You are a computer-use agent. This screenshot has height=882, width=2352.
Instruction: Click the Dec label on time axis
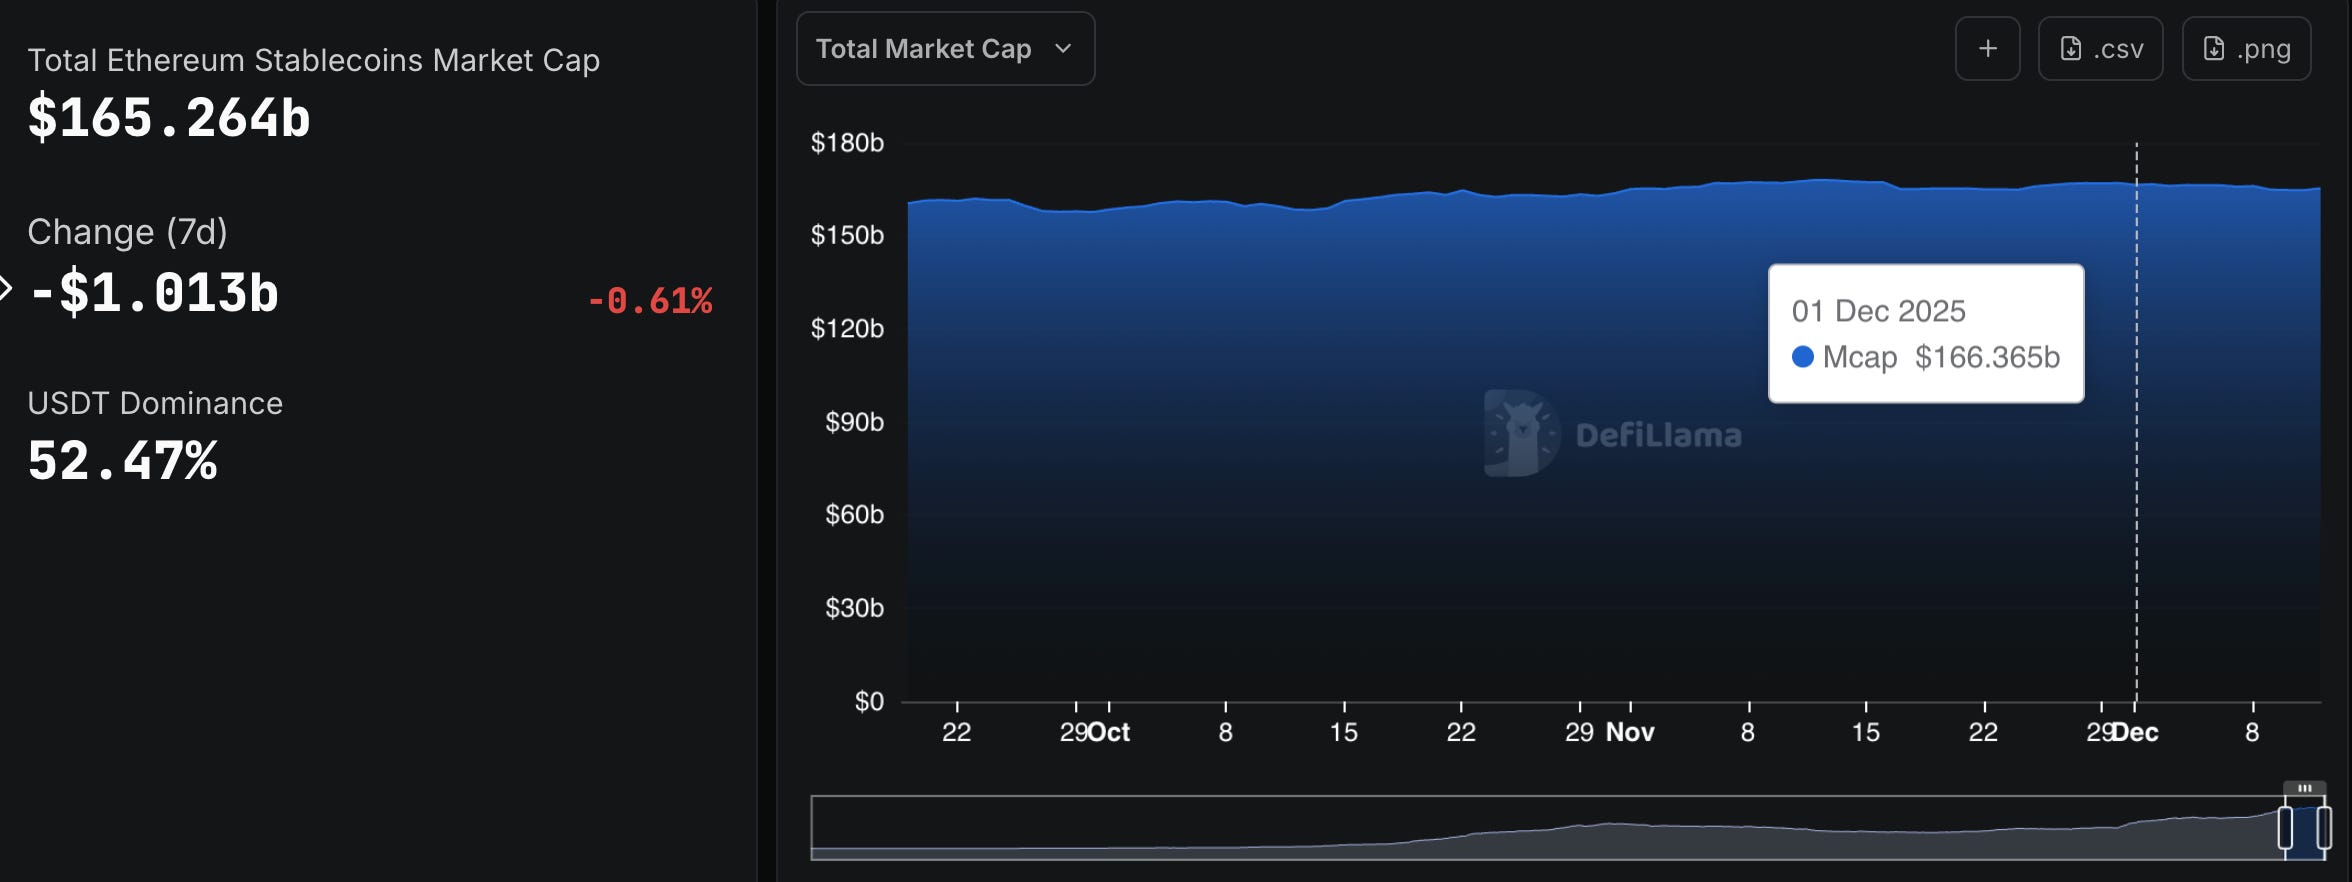tap(2136, 732)
